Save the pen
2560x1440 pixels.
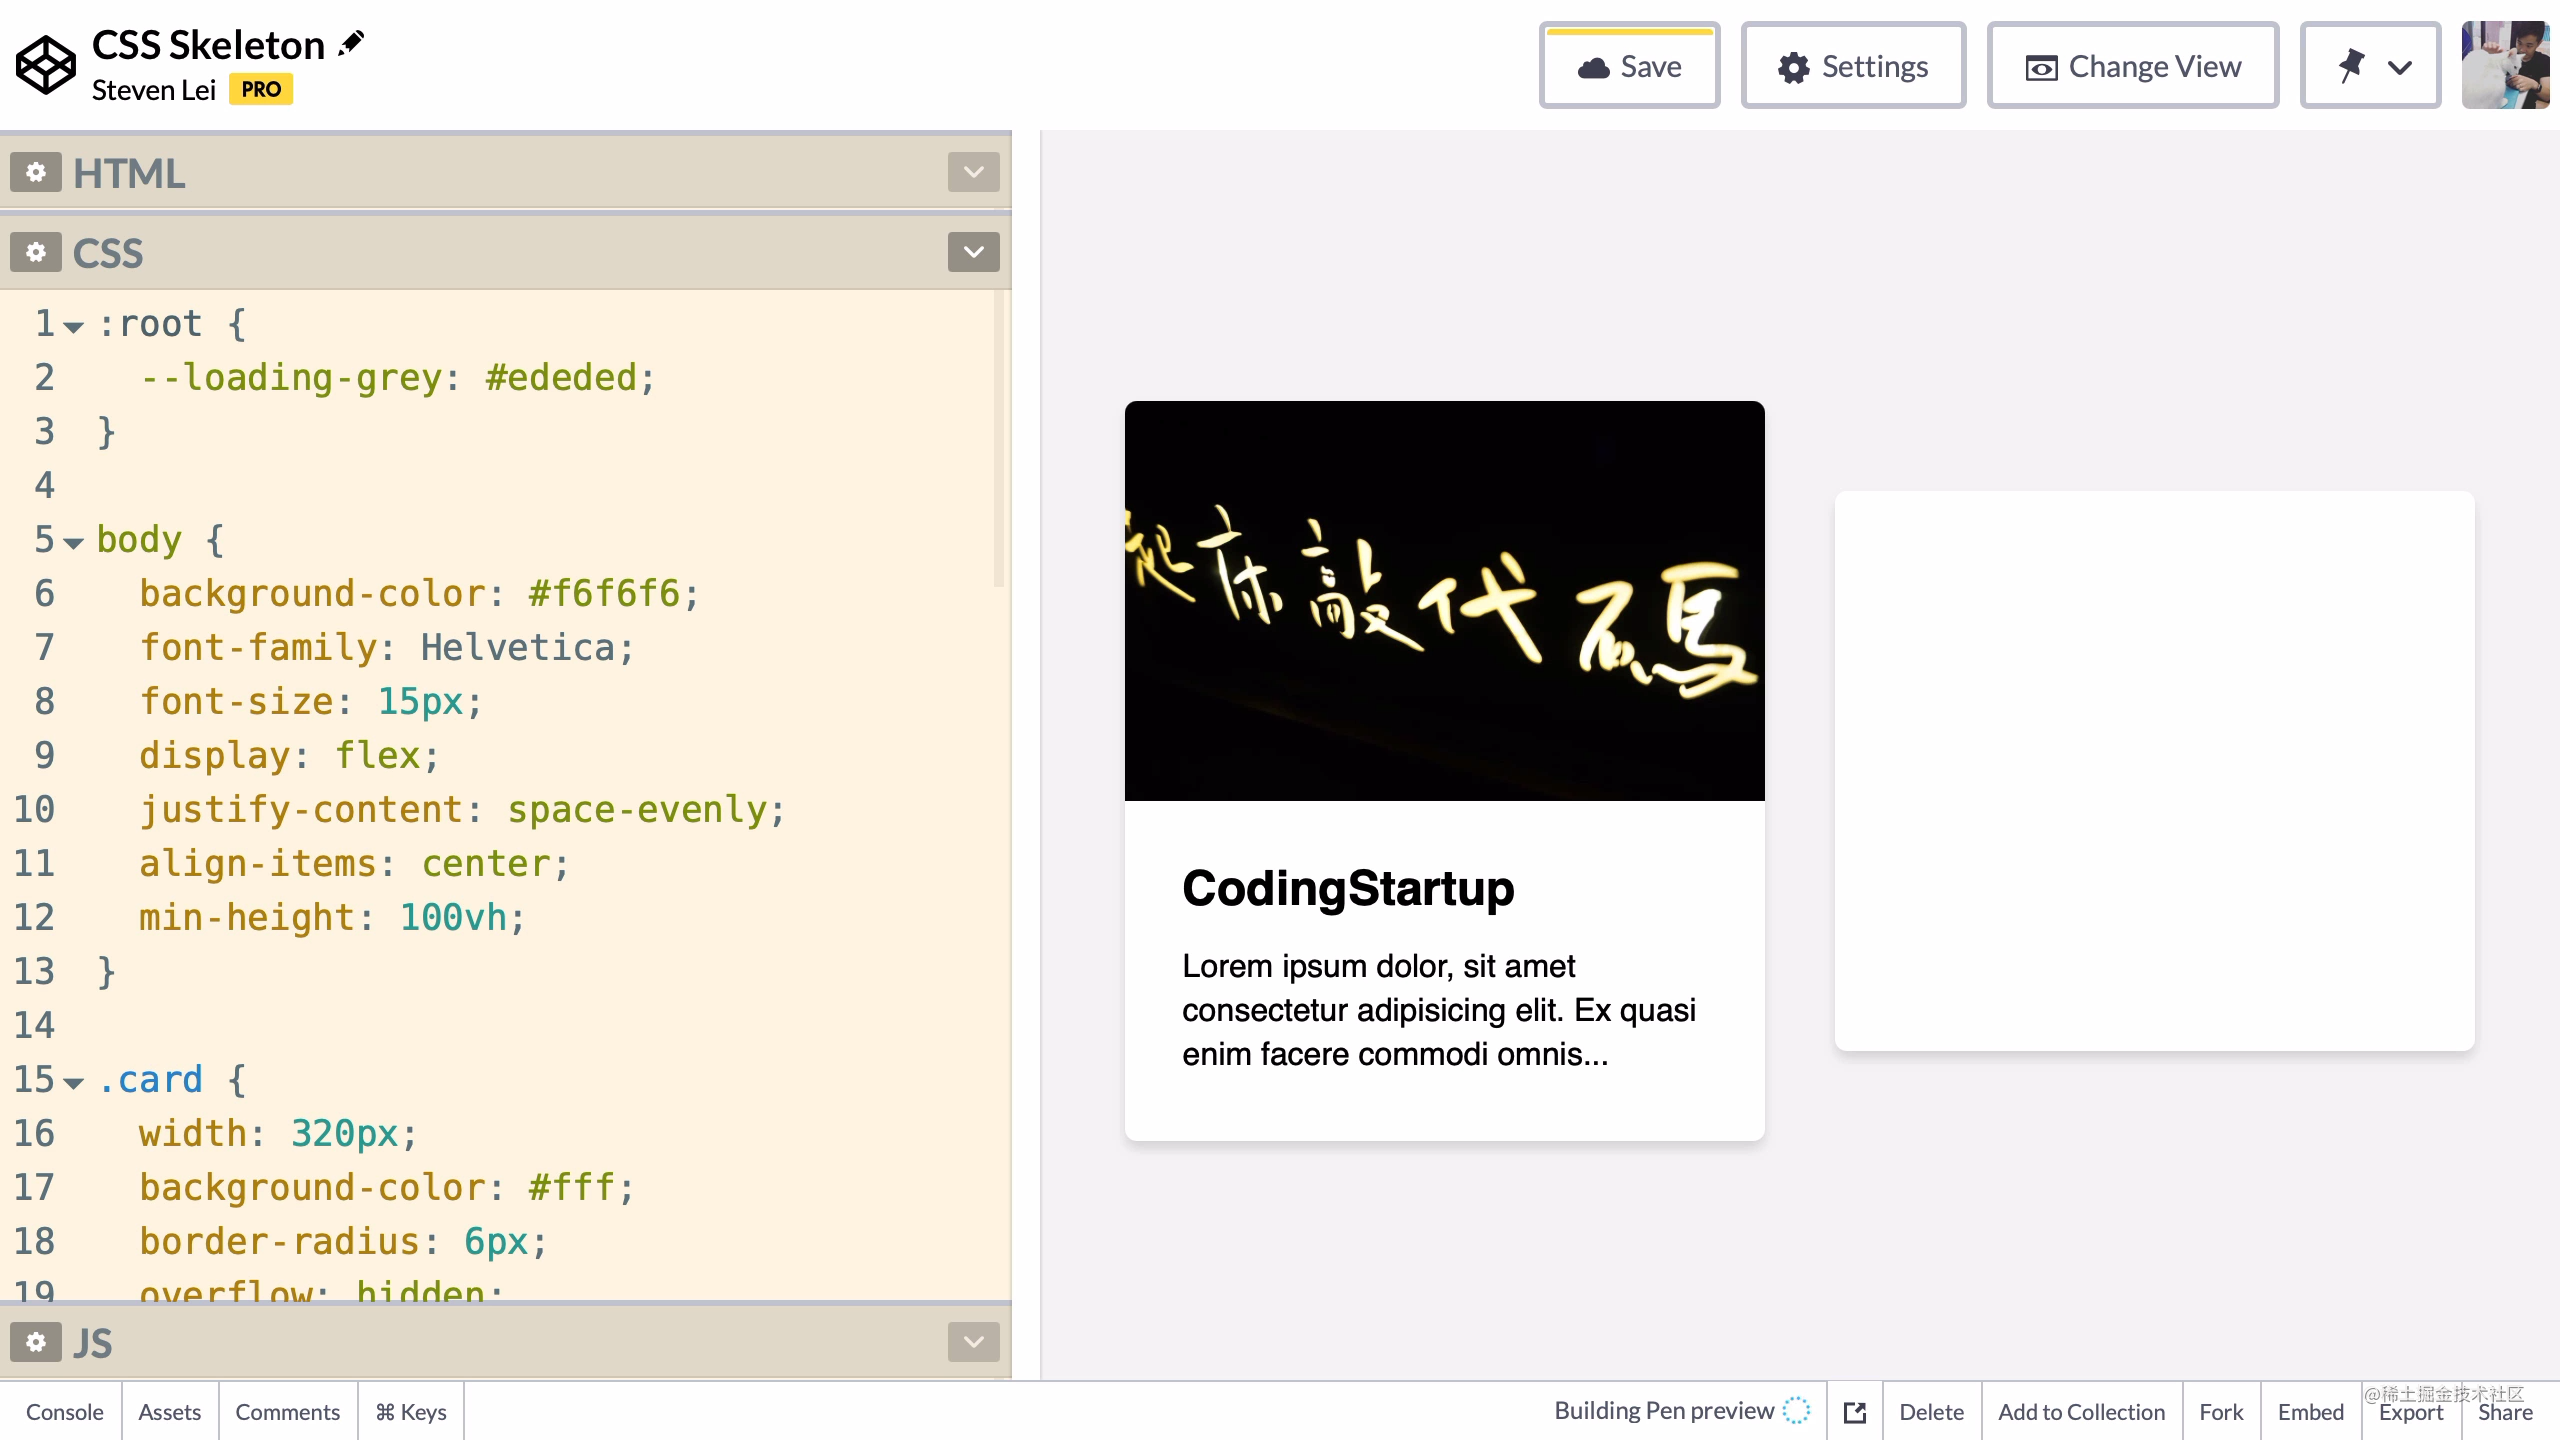[1629, 65]
